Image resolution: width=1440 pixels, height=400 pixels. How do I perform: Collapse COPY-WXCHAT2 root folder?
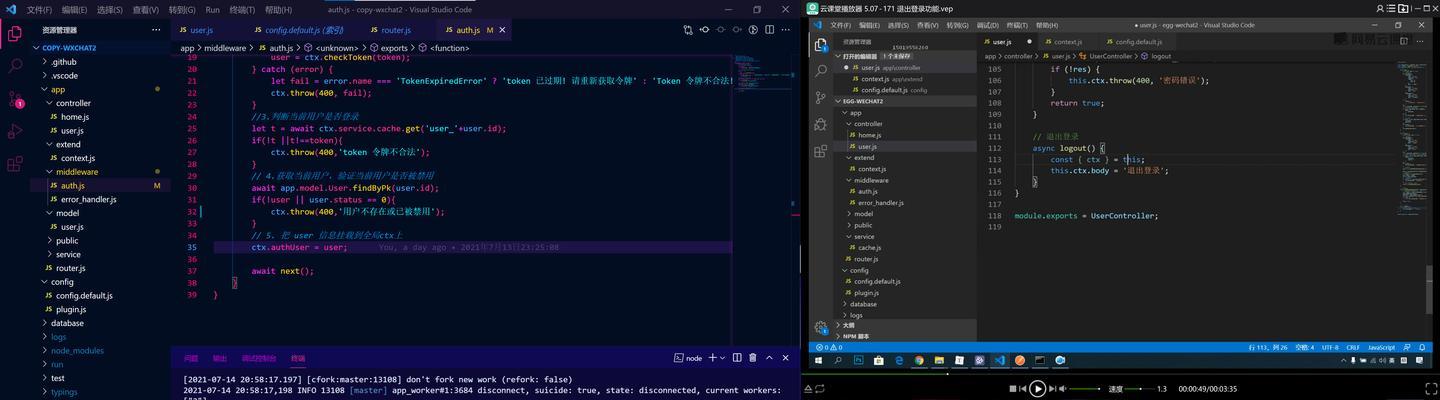pyautogui.click(x=99, y=47)
